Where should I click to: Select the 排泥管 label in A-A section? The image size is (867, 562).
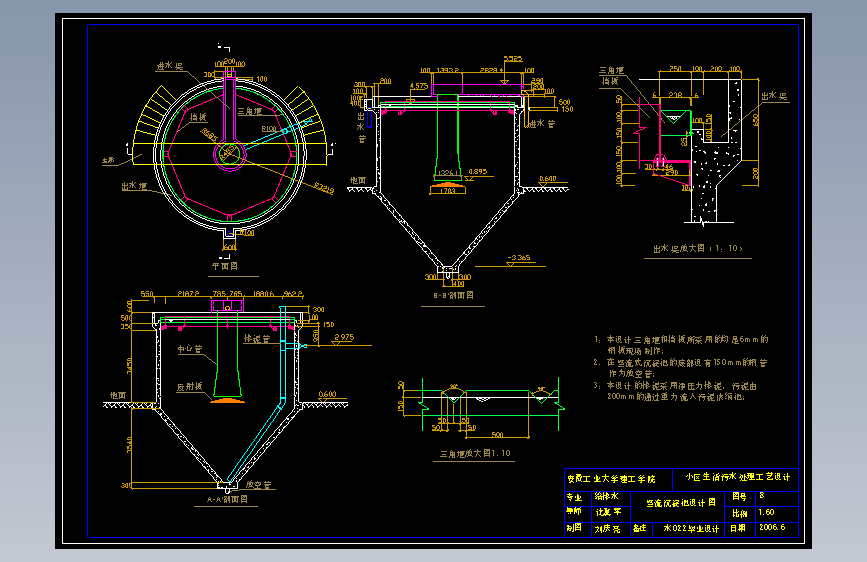(257, 339)
